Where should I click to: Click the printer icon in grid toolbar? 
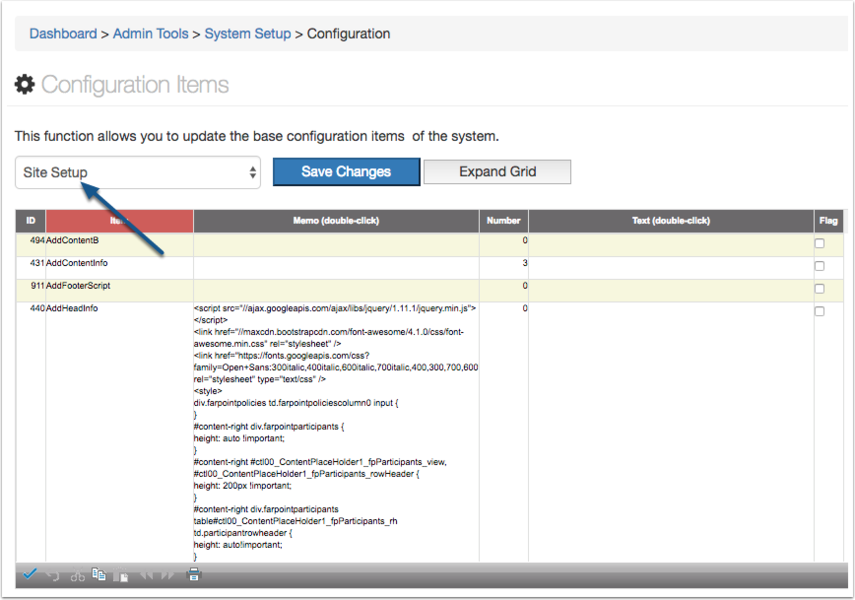[x=194, y=574]
